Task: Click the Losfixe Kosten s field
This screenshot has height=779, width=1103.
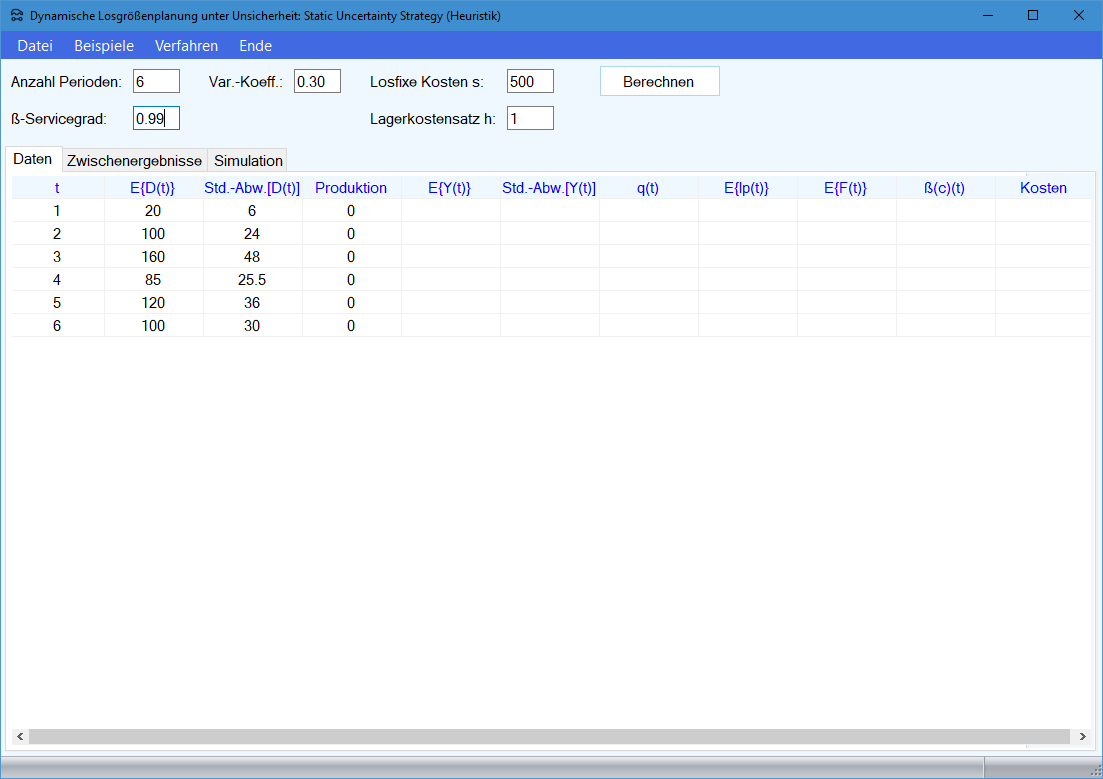Action: click(x=530, y=82)
